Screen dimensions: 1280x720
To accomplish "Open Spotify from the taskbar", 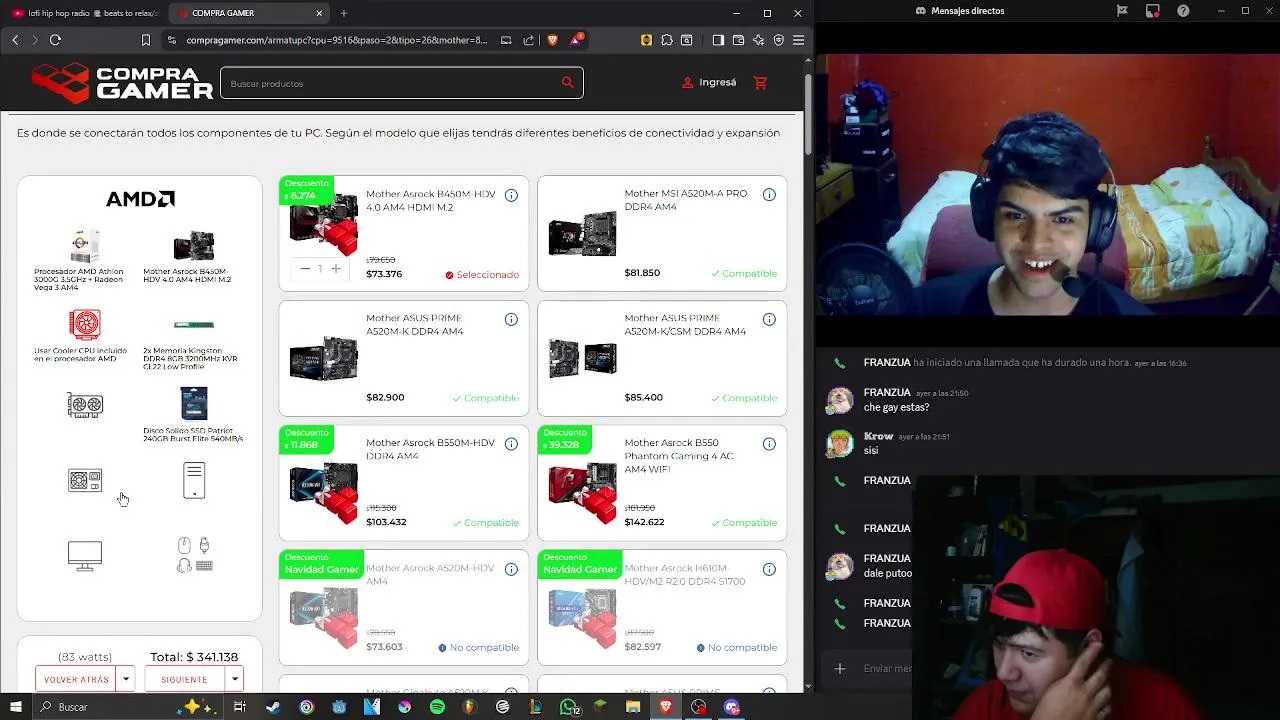I will click(437, 707).
